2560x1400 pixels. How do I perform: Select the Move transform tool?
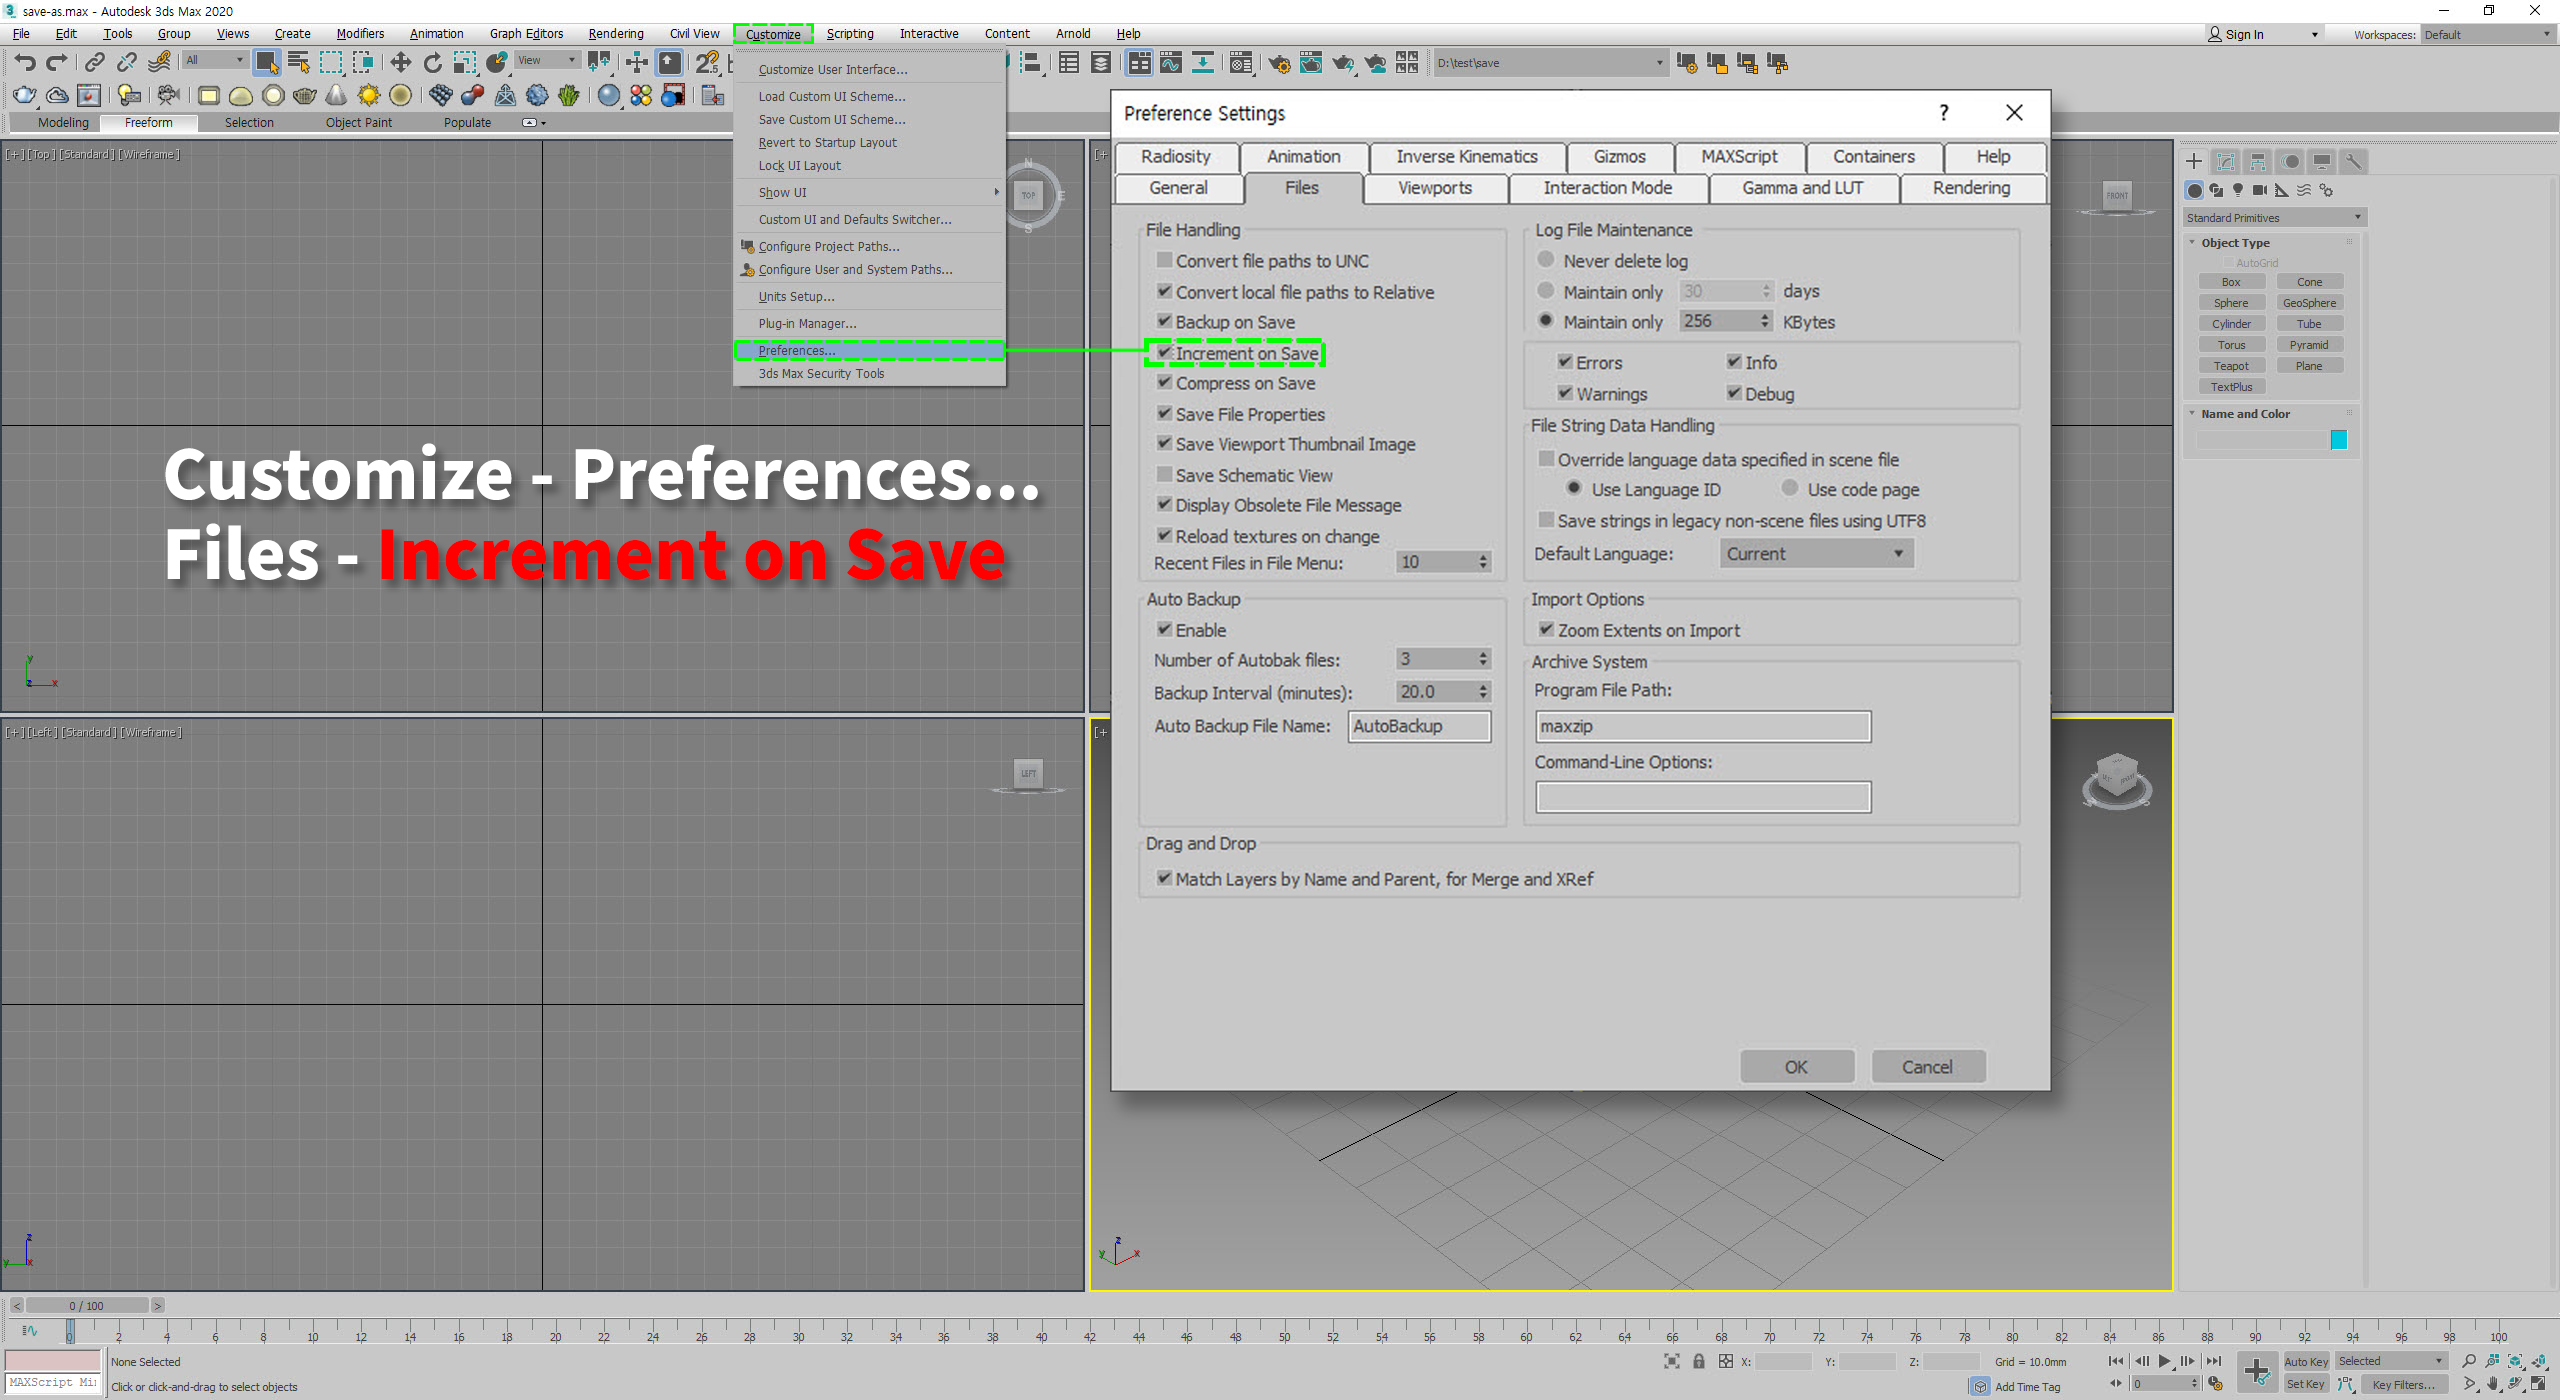coord(400,63)
